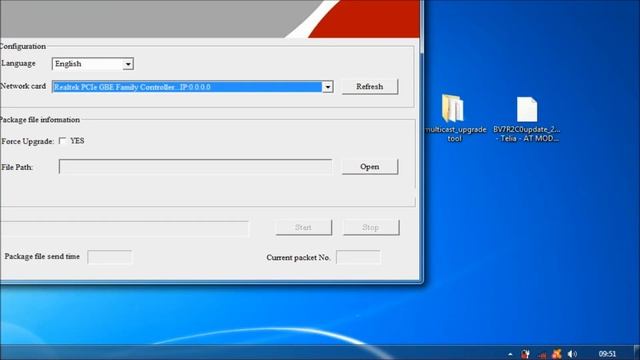The width and height of the screenshot is (640, 360).
Task: Click the Package file send time field
Action: tap(109, 257)
